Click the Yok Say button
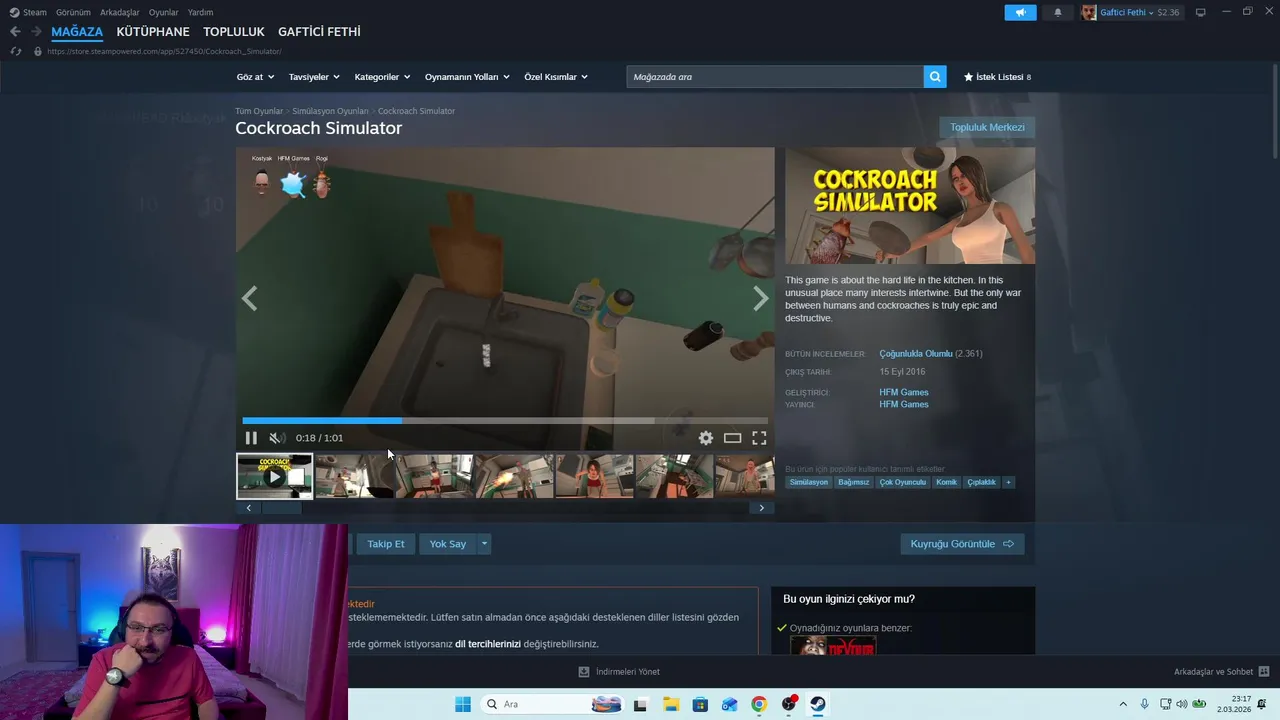1280x720 pixels. pyautogui.click(x=448, y=544)
